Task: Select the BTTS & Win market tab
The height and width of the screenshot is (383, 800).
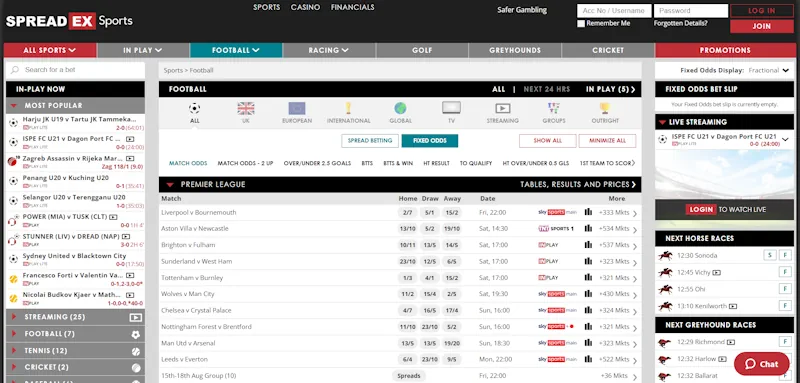Action: tap(398, 163)
